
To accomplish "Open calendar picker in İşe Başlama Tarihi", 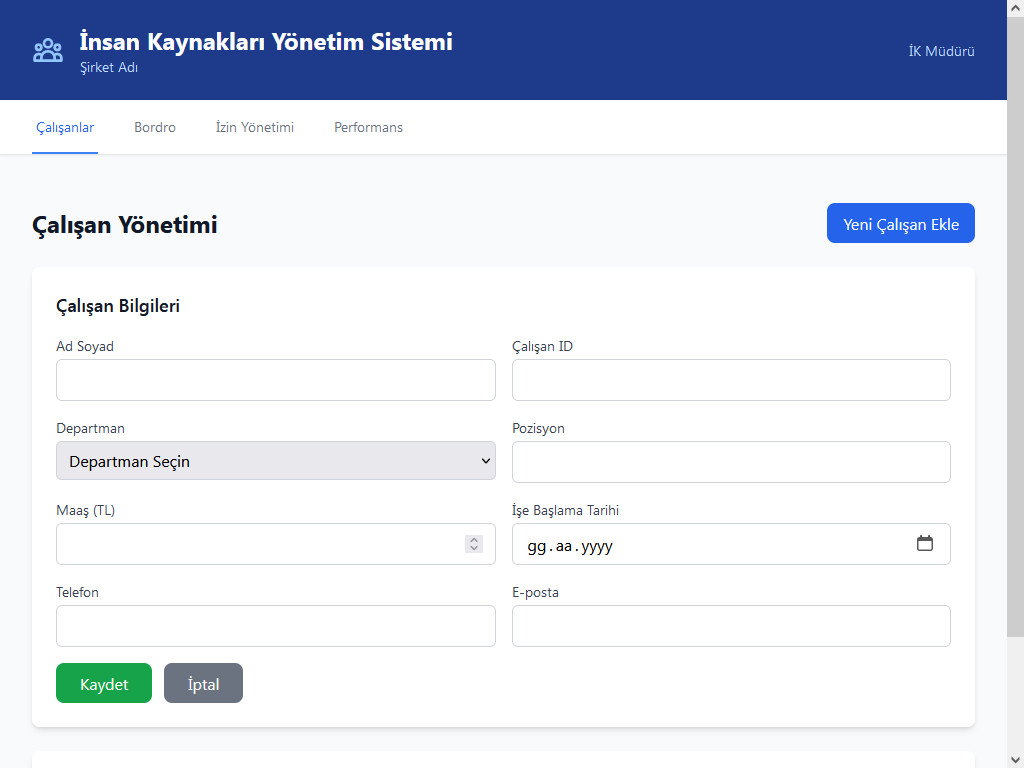I will pyautogui.click(x=924, y=544).
